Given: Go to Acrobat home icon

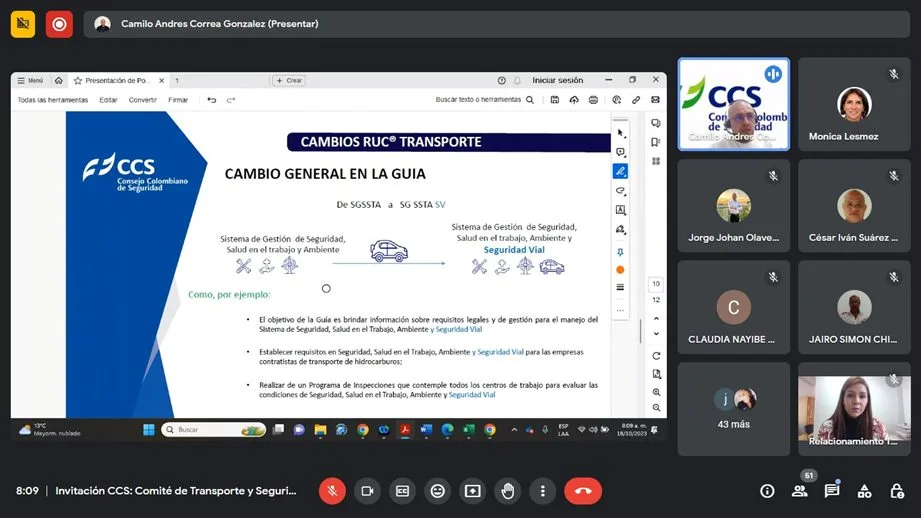Looking at the screenshot, I should click(59, 80).
